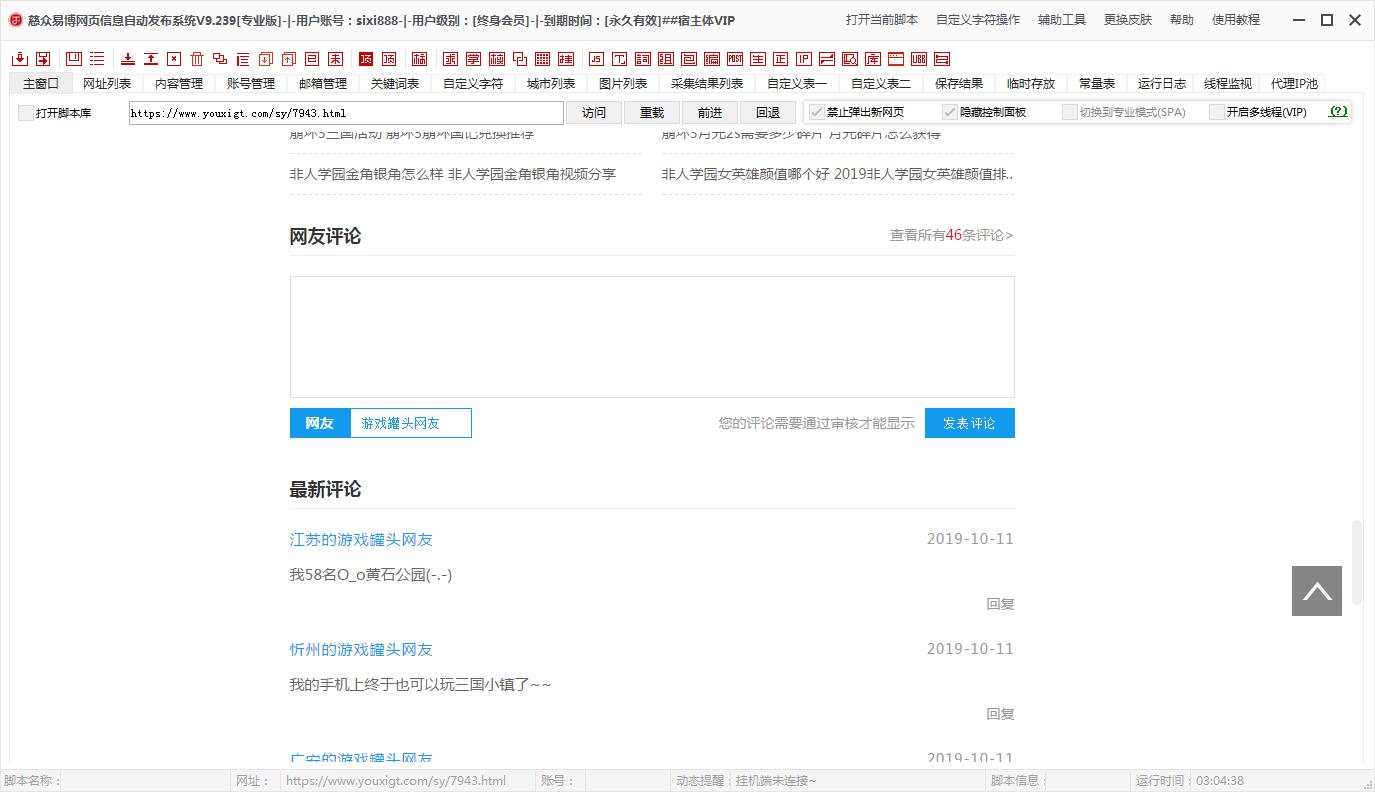This screenshot has width=1375, height=792.
Task: Click the 回退 back button
Action: 768,113
